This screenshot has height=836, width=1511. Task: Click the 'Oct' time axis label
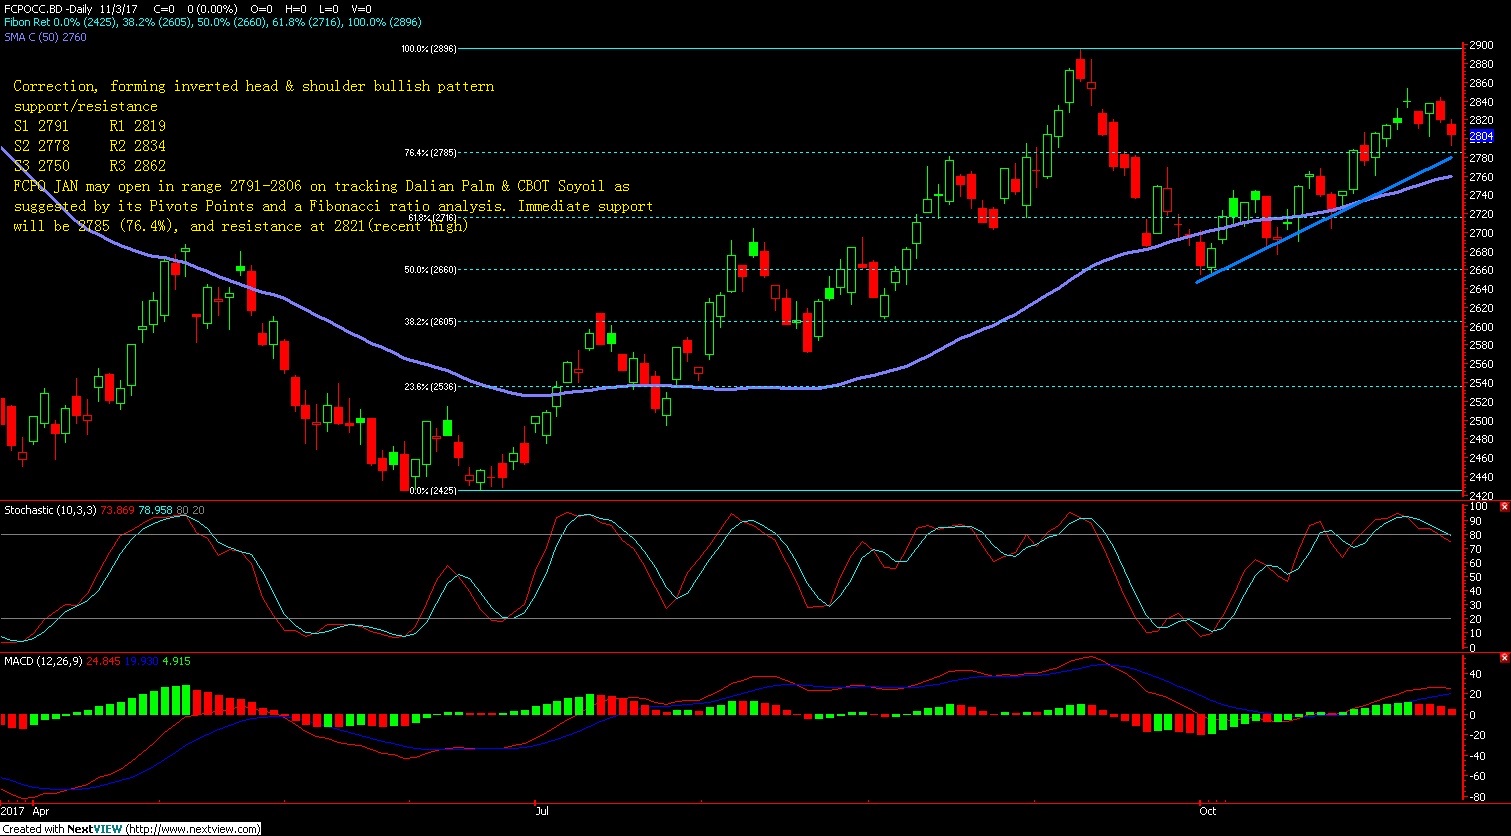(x=1209, y=812)
